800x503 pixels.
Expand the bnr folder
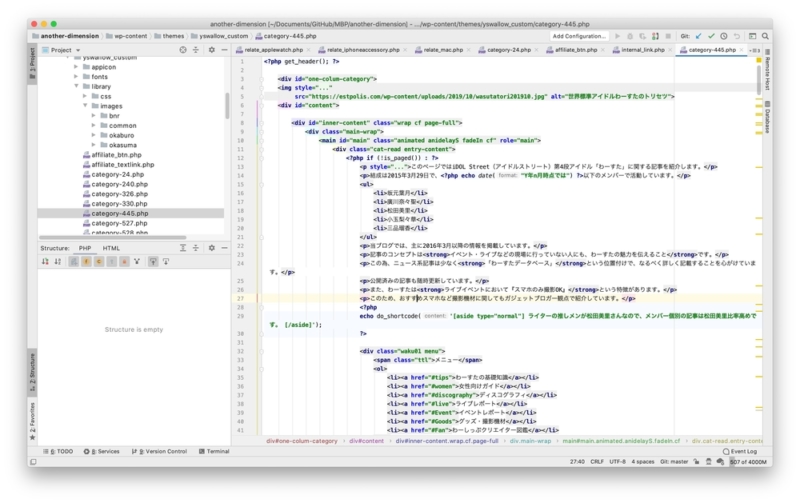pyautogui.click(x=93, y=116)
